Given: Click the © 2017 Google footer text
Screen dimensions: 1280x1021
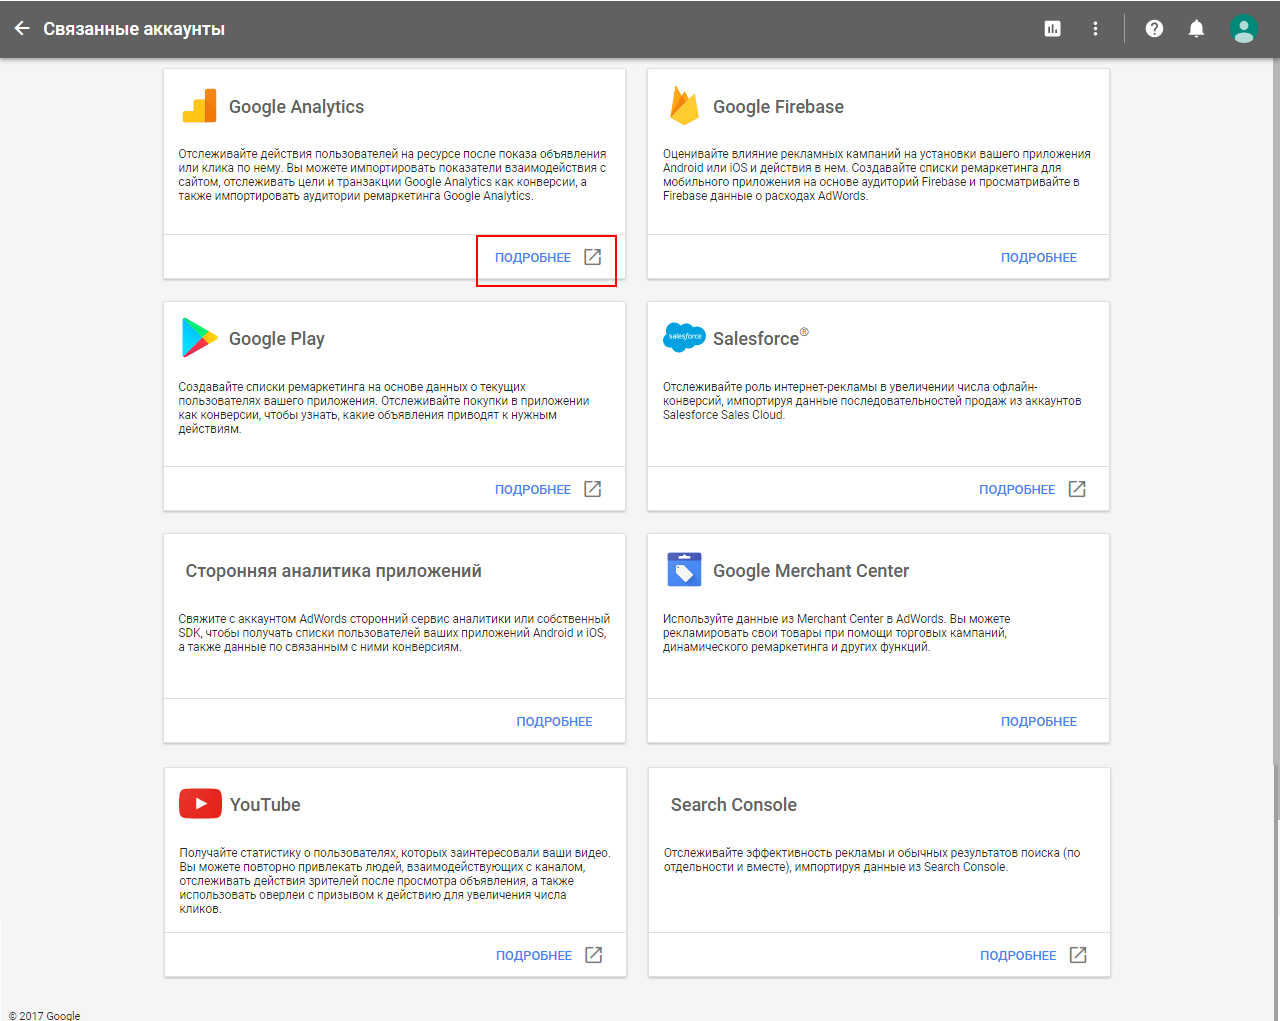Looking at the screenshot, I should pyautogui.click(x=44, y=1015).
